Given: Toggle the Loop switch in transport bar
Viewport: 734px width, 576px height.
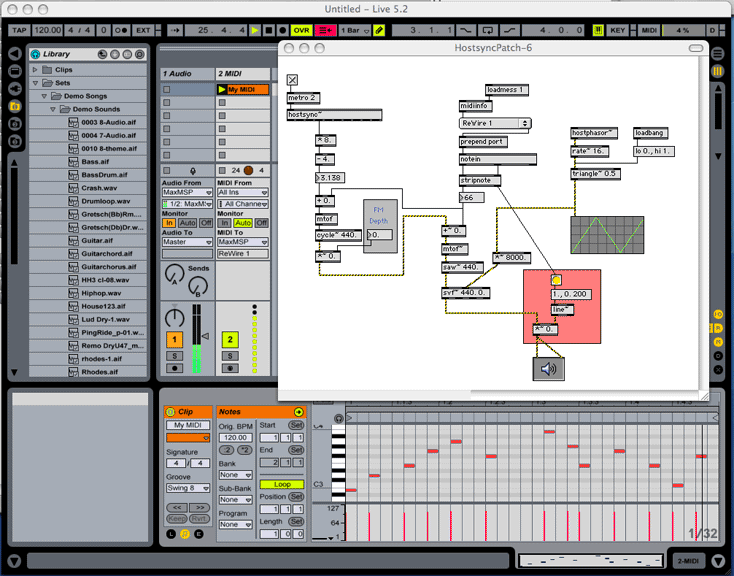Looking at the screenshot, I should (487, 30).
